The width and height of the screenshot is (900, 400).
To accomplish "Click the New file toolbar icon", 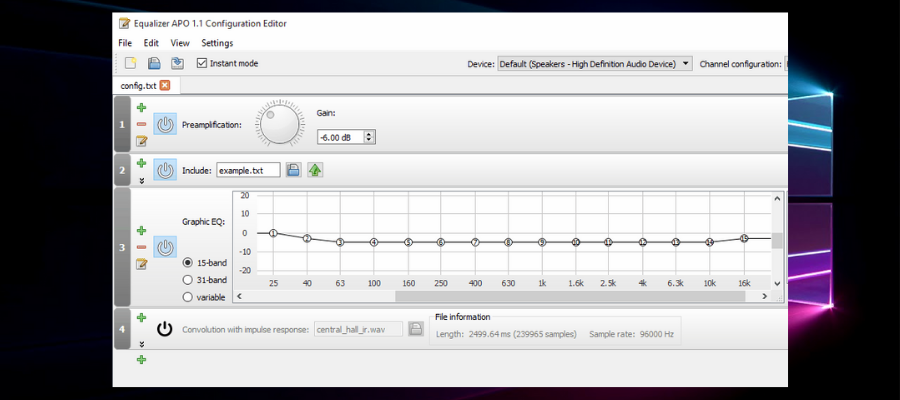I will (x=131, y=63).
